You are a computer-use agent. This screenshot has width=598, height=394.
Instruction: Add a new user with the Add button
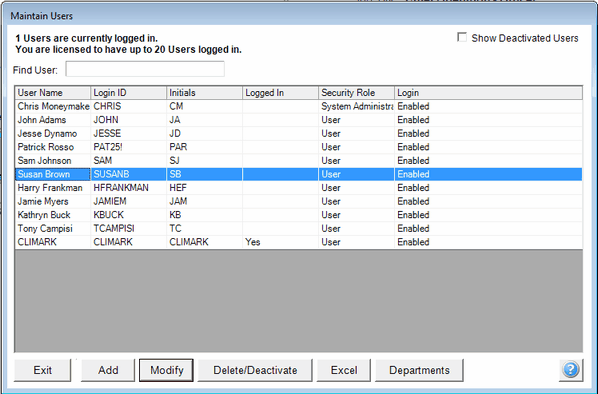tap(108, 370)
